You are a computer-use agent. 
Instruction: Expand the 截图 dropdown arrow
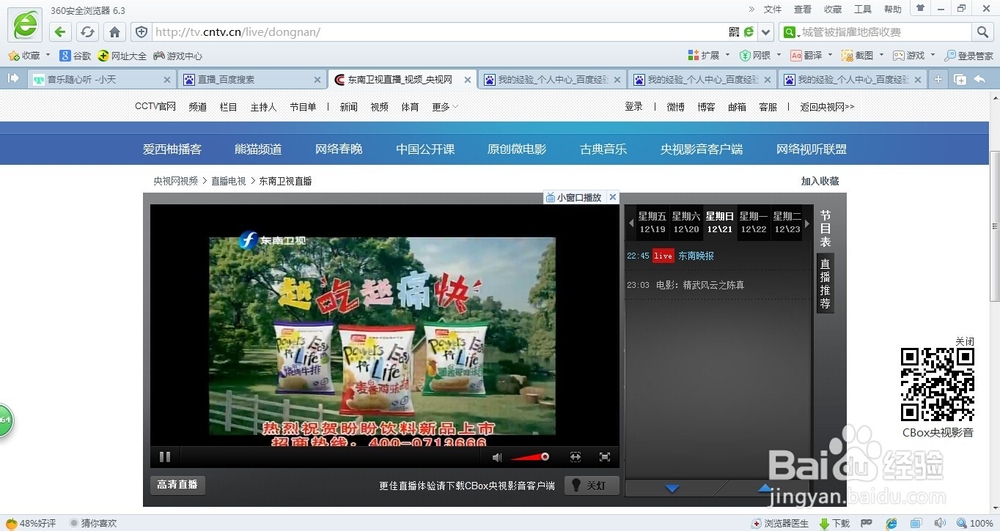pyautogui.click(x=881, y=55)
